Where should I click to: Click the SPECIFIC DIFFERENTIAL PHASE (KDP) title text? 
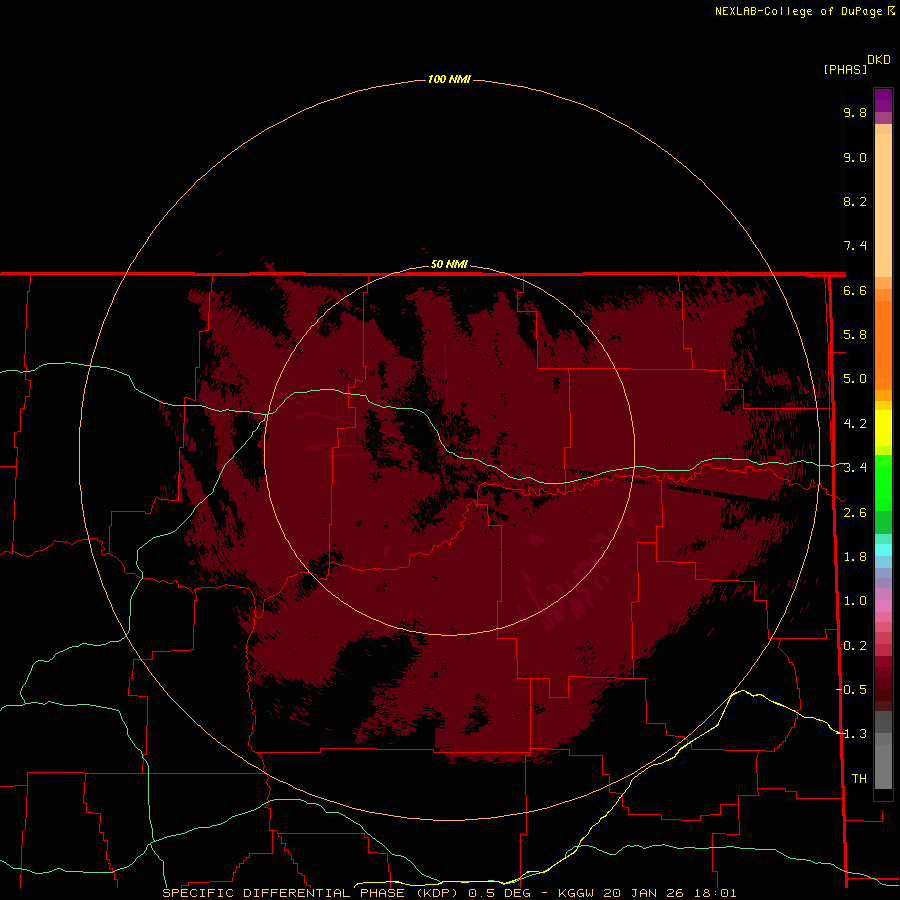click(x=311, y=893)
